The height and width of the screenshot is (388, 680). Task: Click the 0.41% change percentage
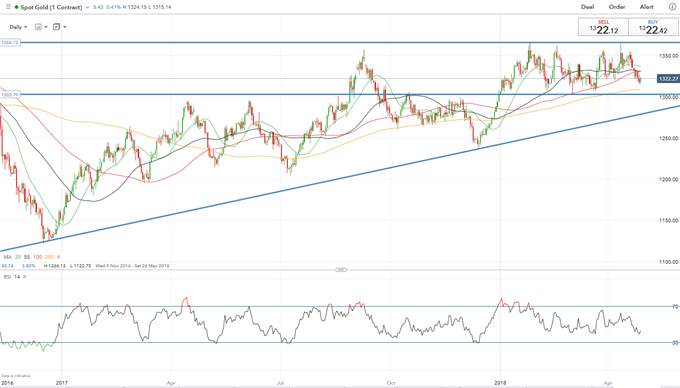[114, 7]
